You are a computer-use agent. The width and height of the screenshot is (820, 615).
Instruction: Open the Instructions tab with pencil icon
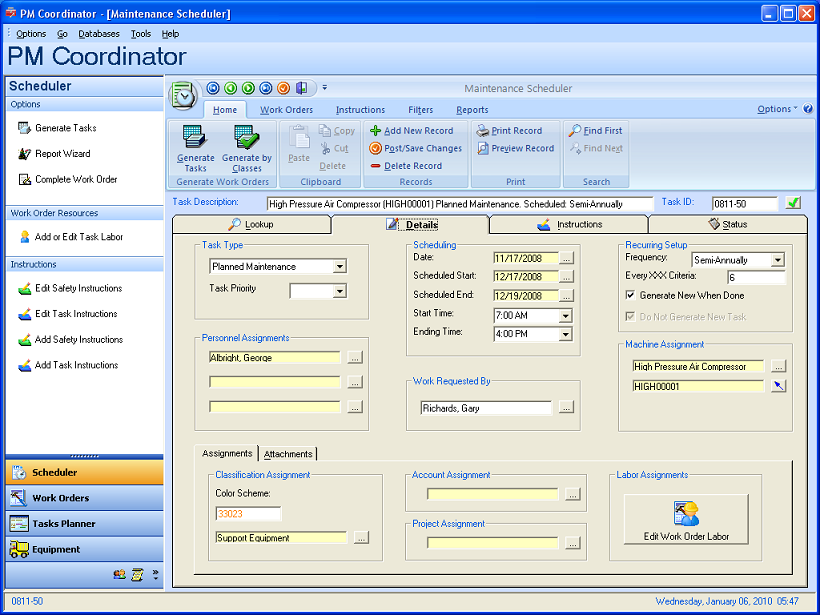[x=569, y=224]
